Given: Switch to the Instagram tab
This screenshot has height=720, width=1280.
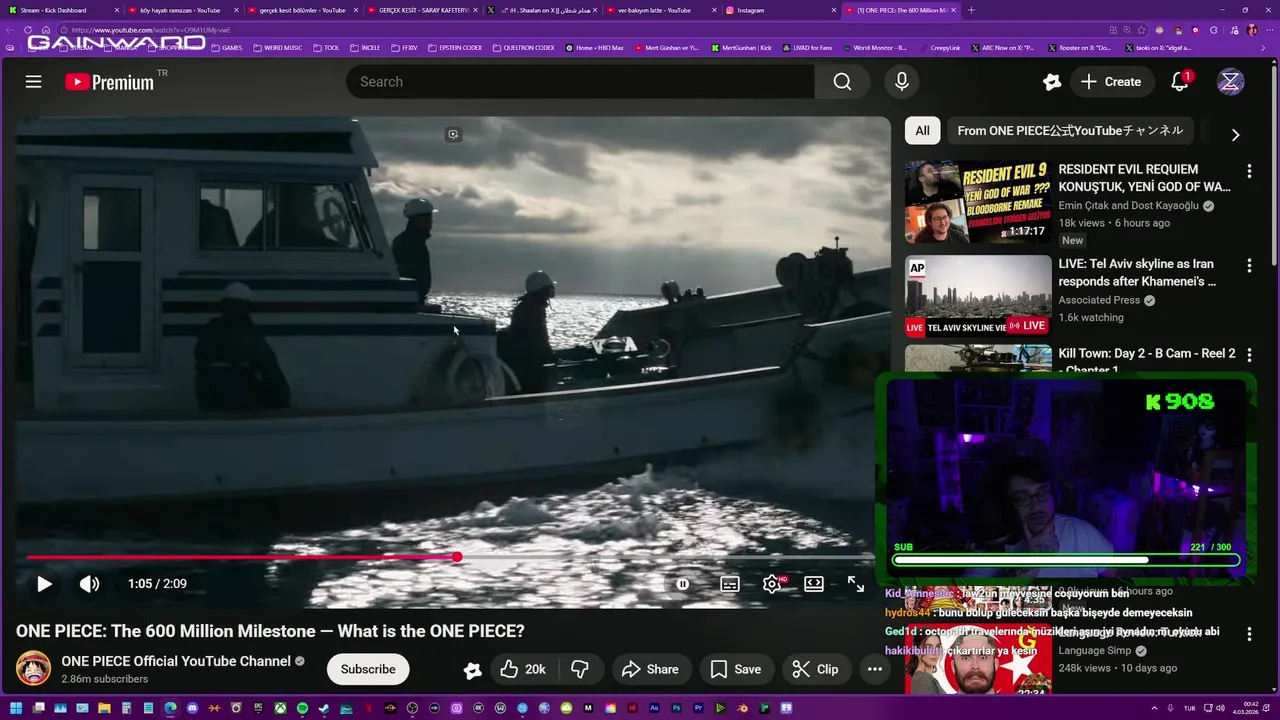Looking at the screenshot, I should 780,10.
